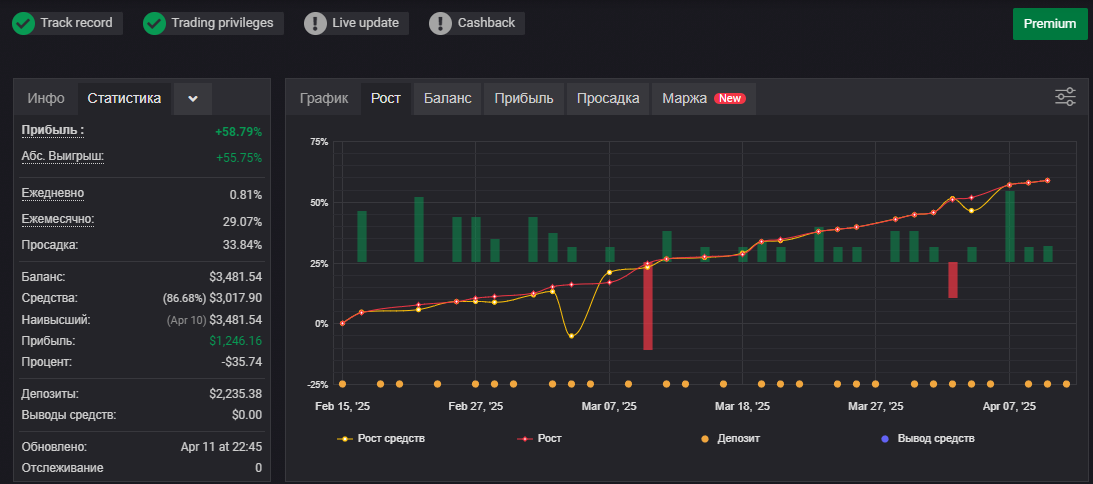Click the red New badge on Маржа
The image size is (1093, 484).
730,98
